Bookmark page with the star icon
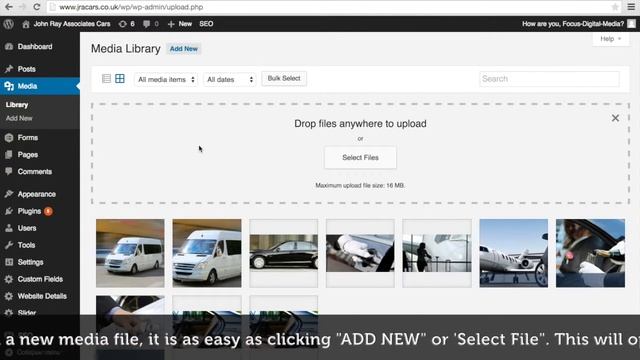Screen dimensions: 640x360 coord(615,7)
